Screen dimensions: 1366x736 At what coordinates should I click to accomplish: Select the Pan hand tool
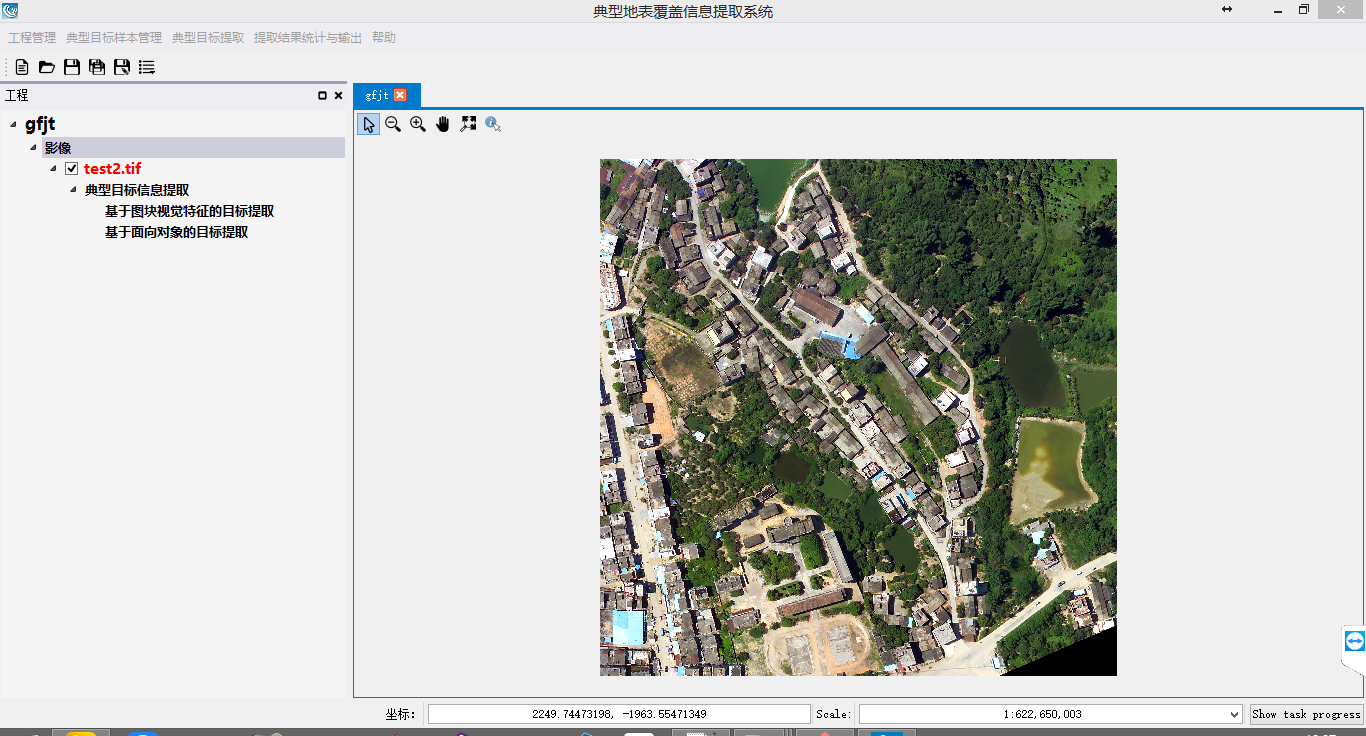click(443, 124)
